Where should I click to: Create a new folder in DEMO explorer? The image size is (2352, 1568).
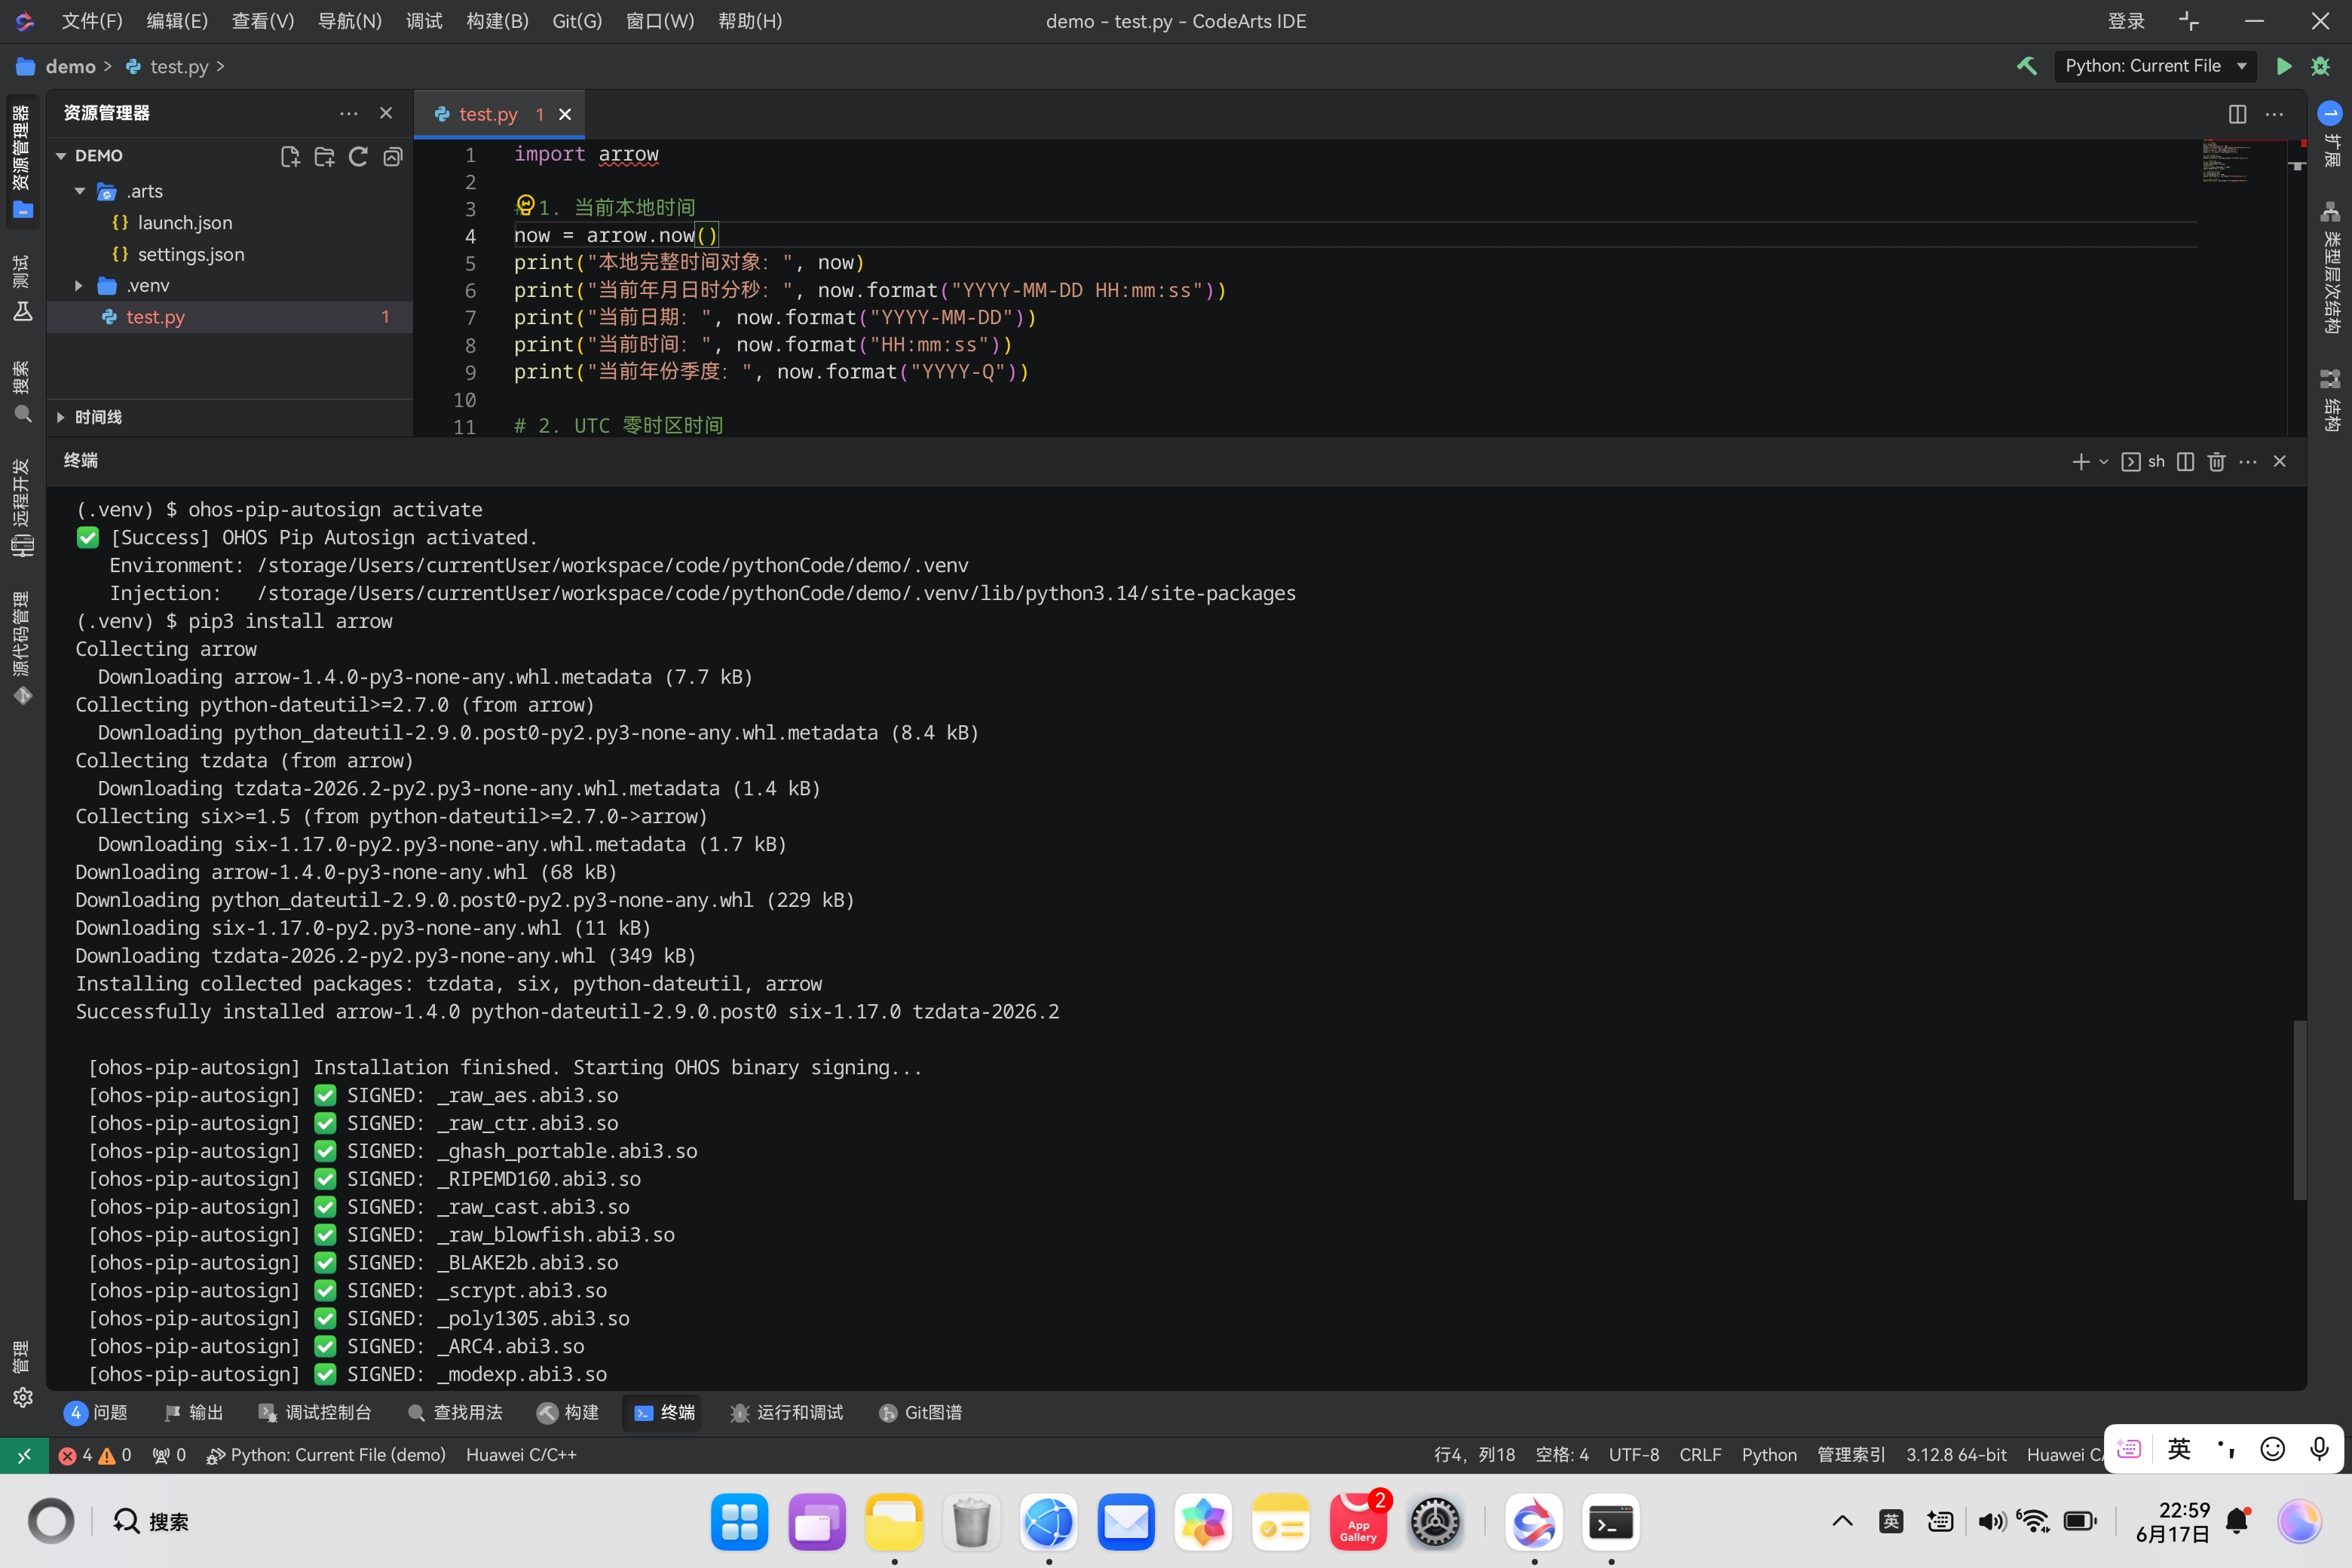(324, 156)
